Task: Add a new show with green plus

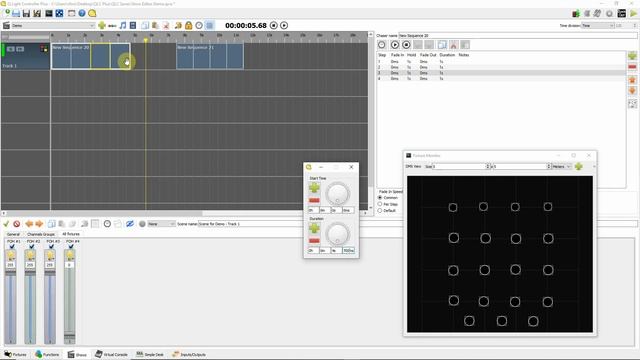Action: [102, 25]
